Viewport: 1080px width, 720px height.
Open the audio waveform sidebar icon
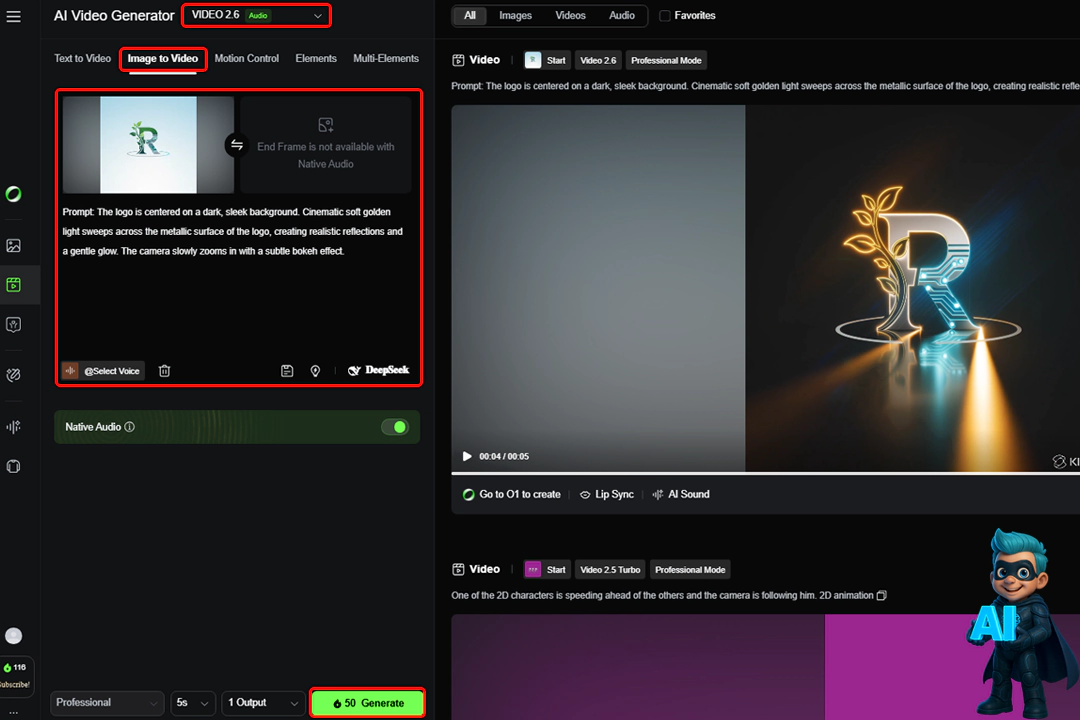tap(14, 427)
